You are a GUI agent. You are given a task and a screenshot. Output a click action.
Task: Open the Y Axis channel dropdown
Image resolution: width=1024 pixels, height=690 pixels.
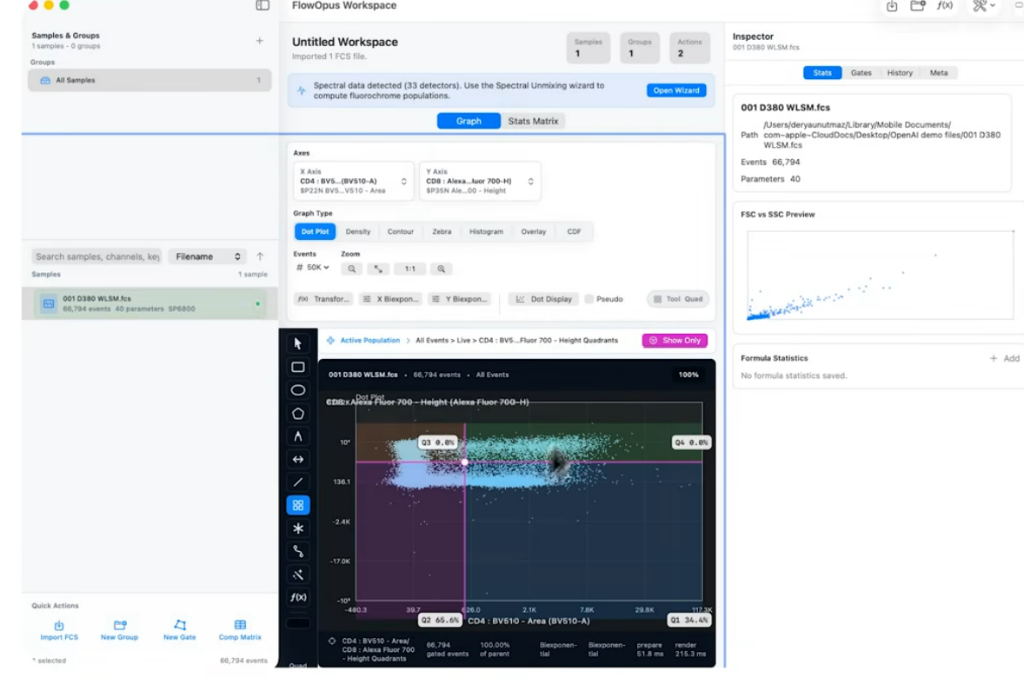click(480, 181)
